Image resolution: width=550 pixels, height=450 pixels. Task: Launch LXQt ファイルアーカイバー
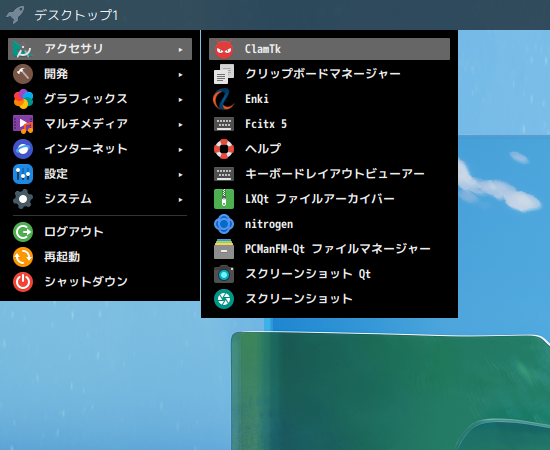[x=329, y=199]
